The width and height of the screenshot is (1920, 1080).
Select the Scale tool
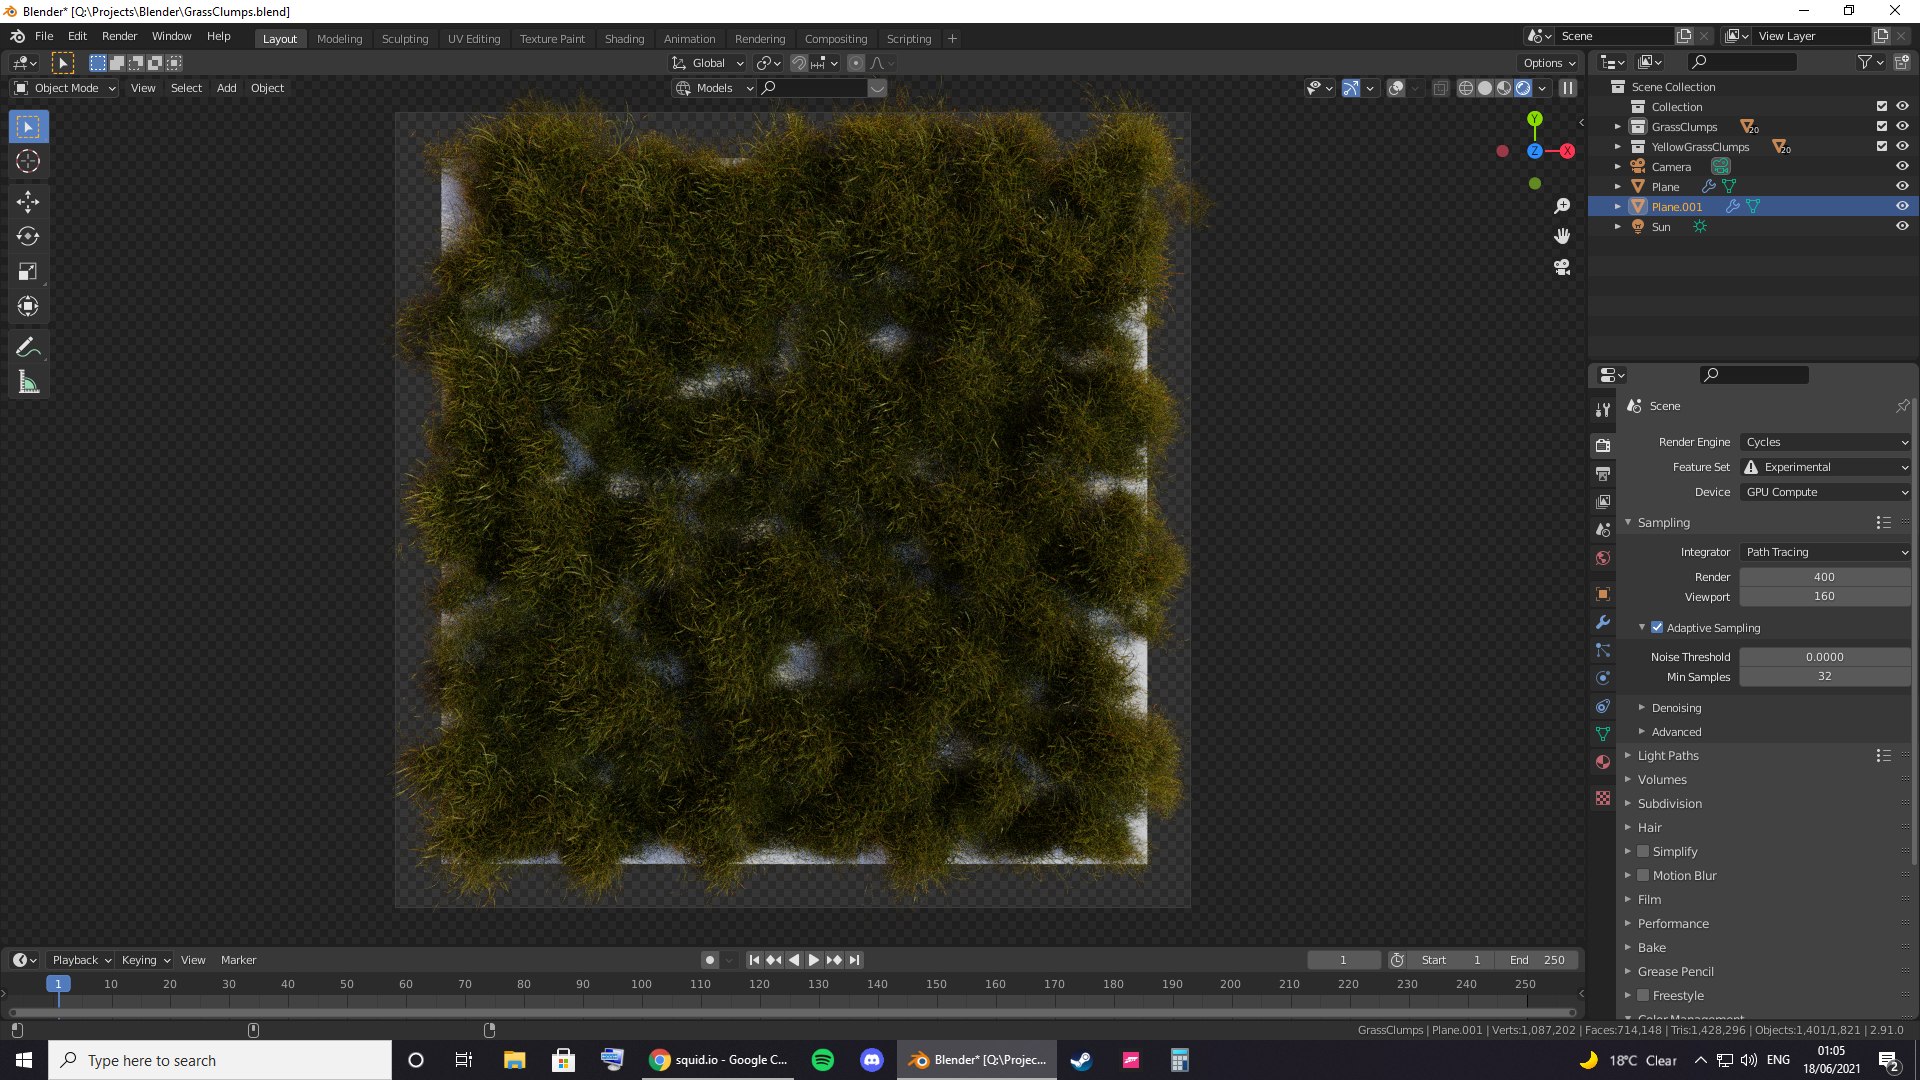[28, 272]
